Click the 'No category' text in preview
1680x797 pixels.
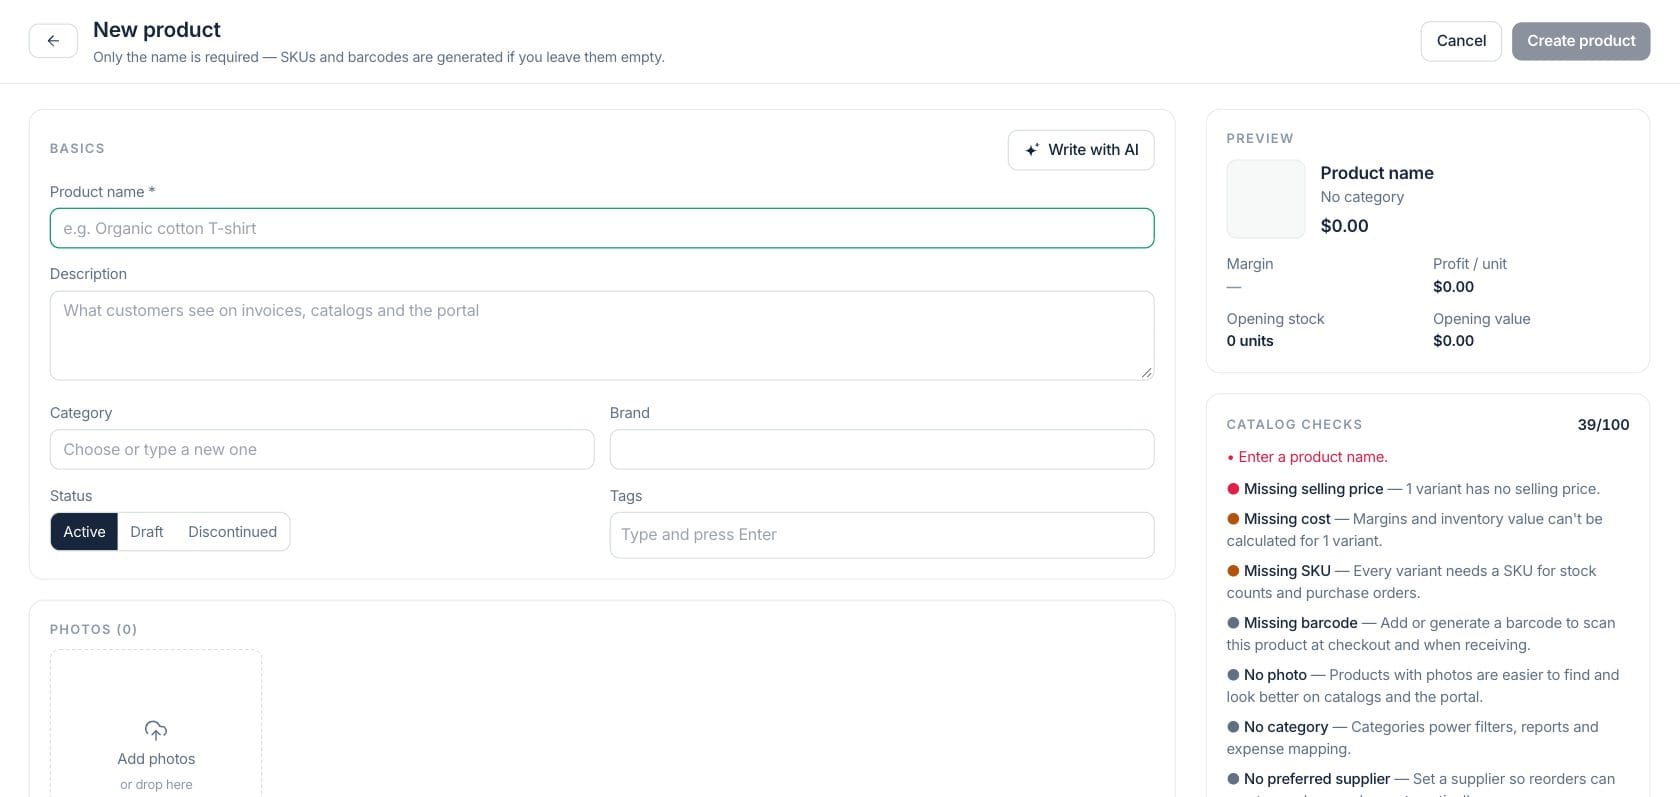[1362, 197]
